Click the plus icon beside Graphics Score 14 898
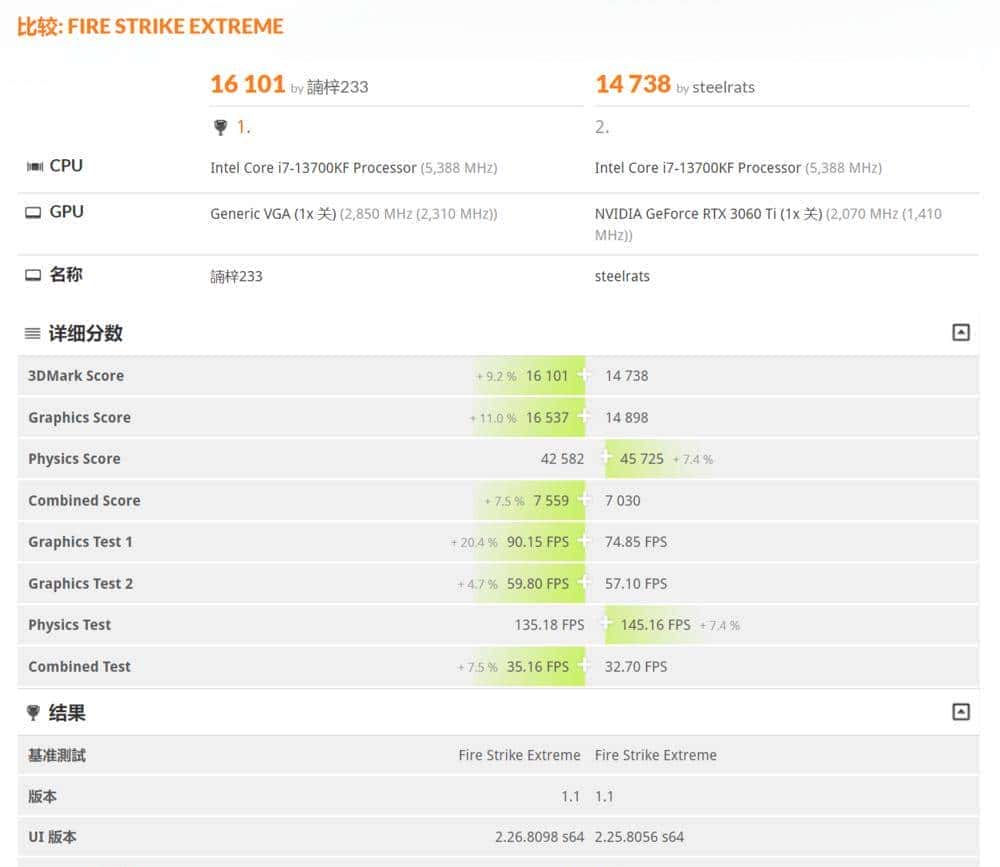This screenshot has height=867, width=1000. (x=583, y=417)
